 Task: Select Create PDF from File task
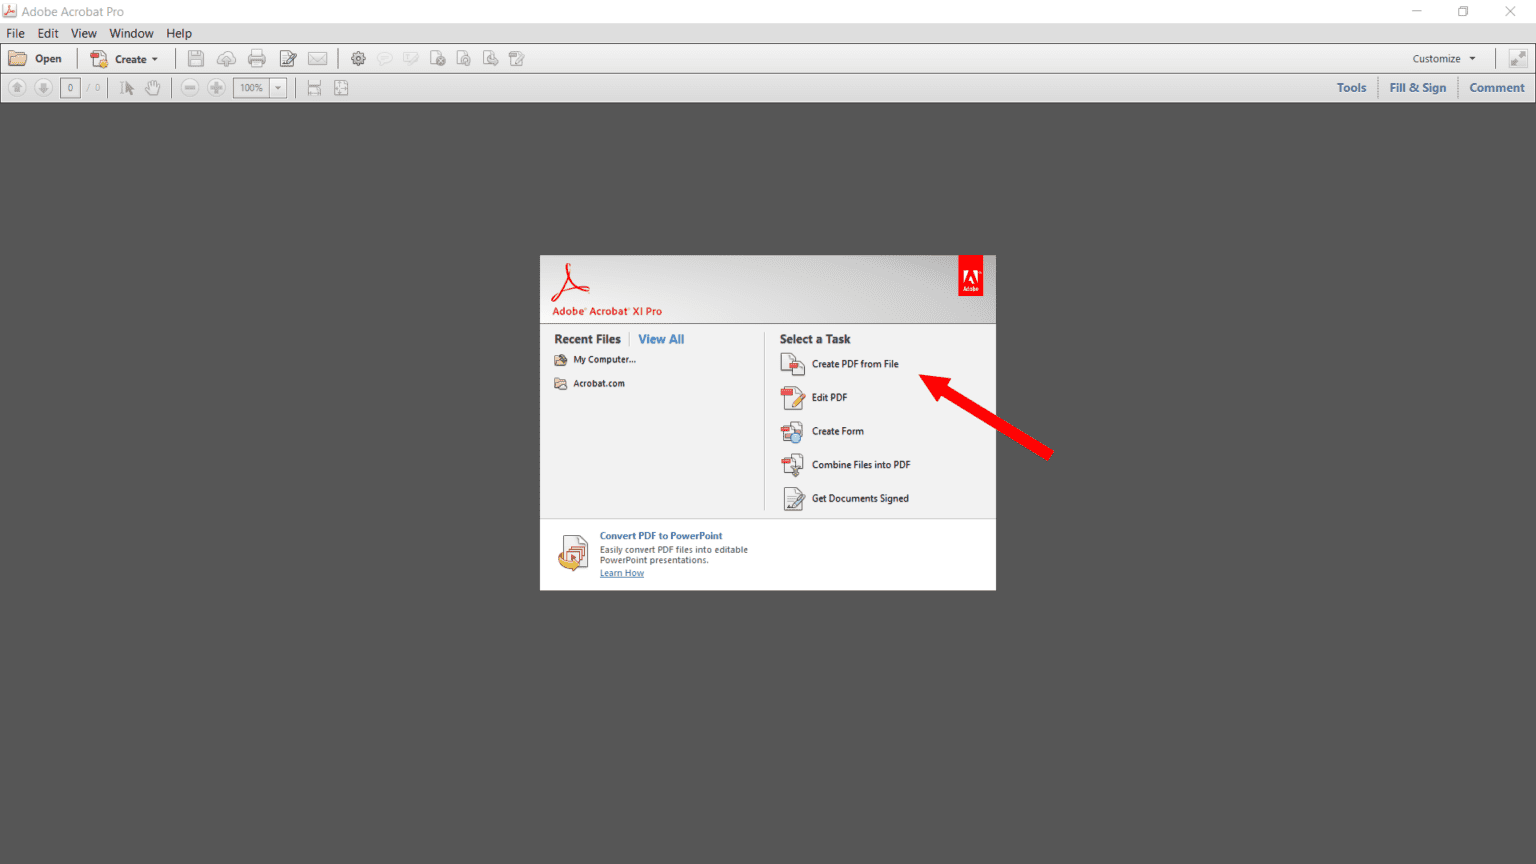(840, 365)
